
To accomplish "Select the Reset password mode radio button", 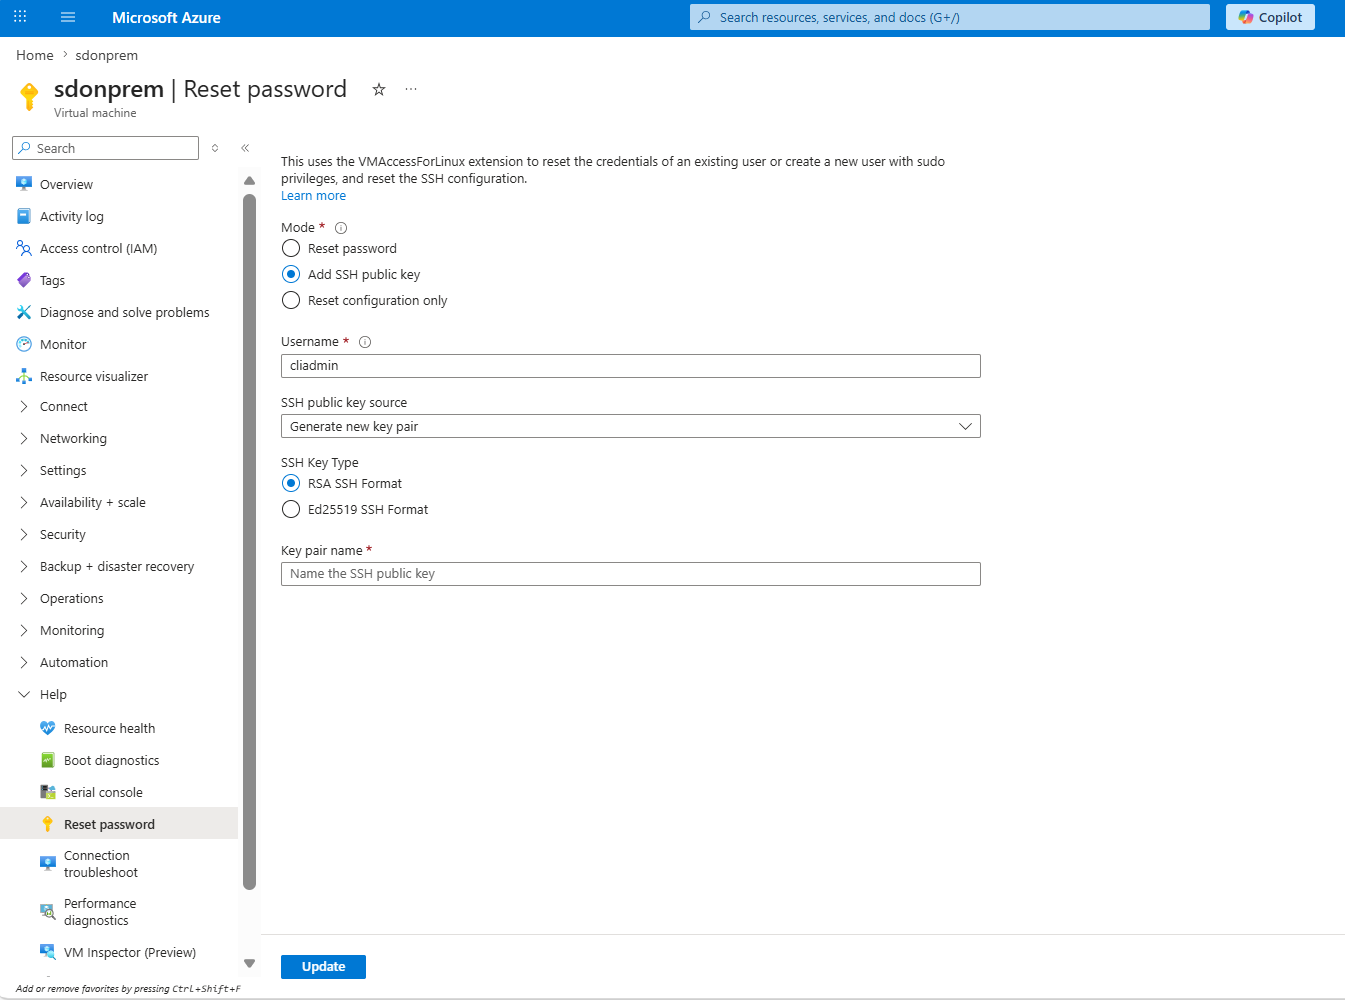I will 291,248.
